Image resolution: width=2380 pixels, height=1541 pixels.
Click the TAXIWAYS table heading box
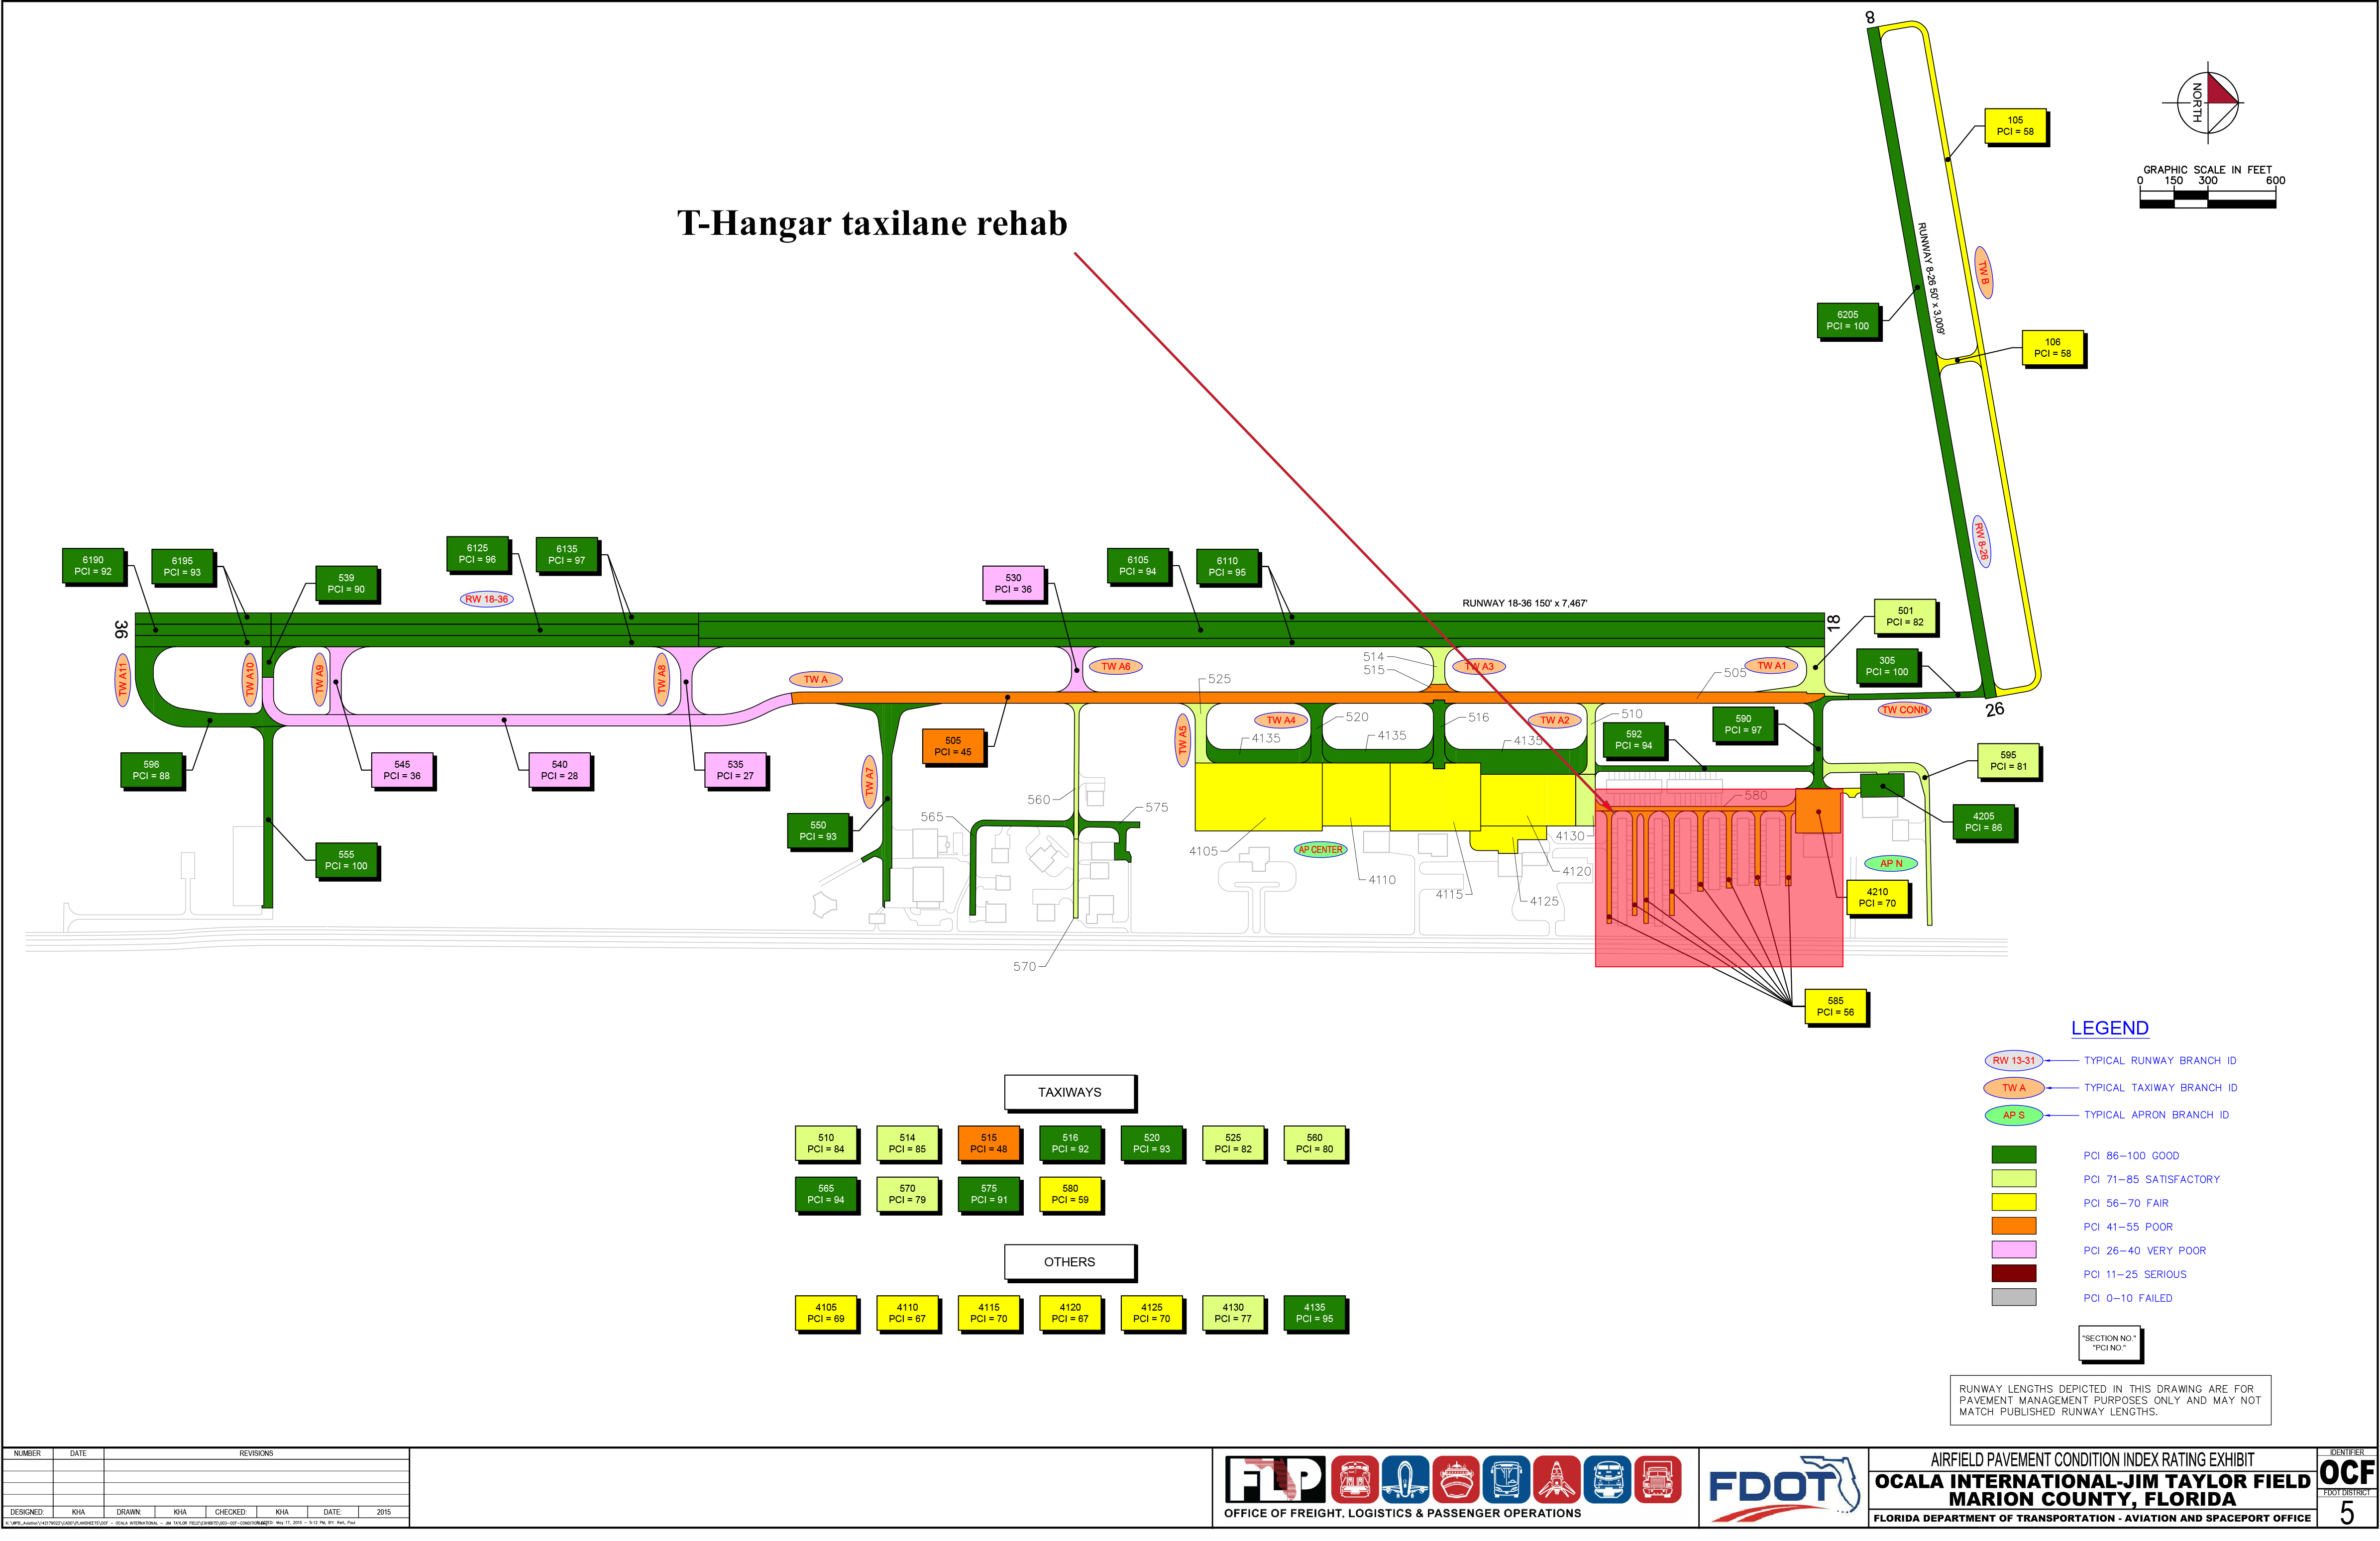(1069, 1092)
